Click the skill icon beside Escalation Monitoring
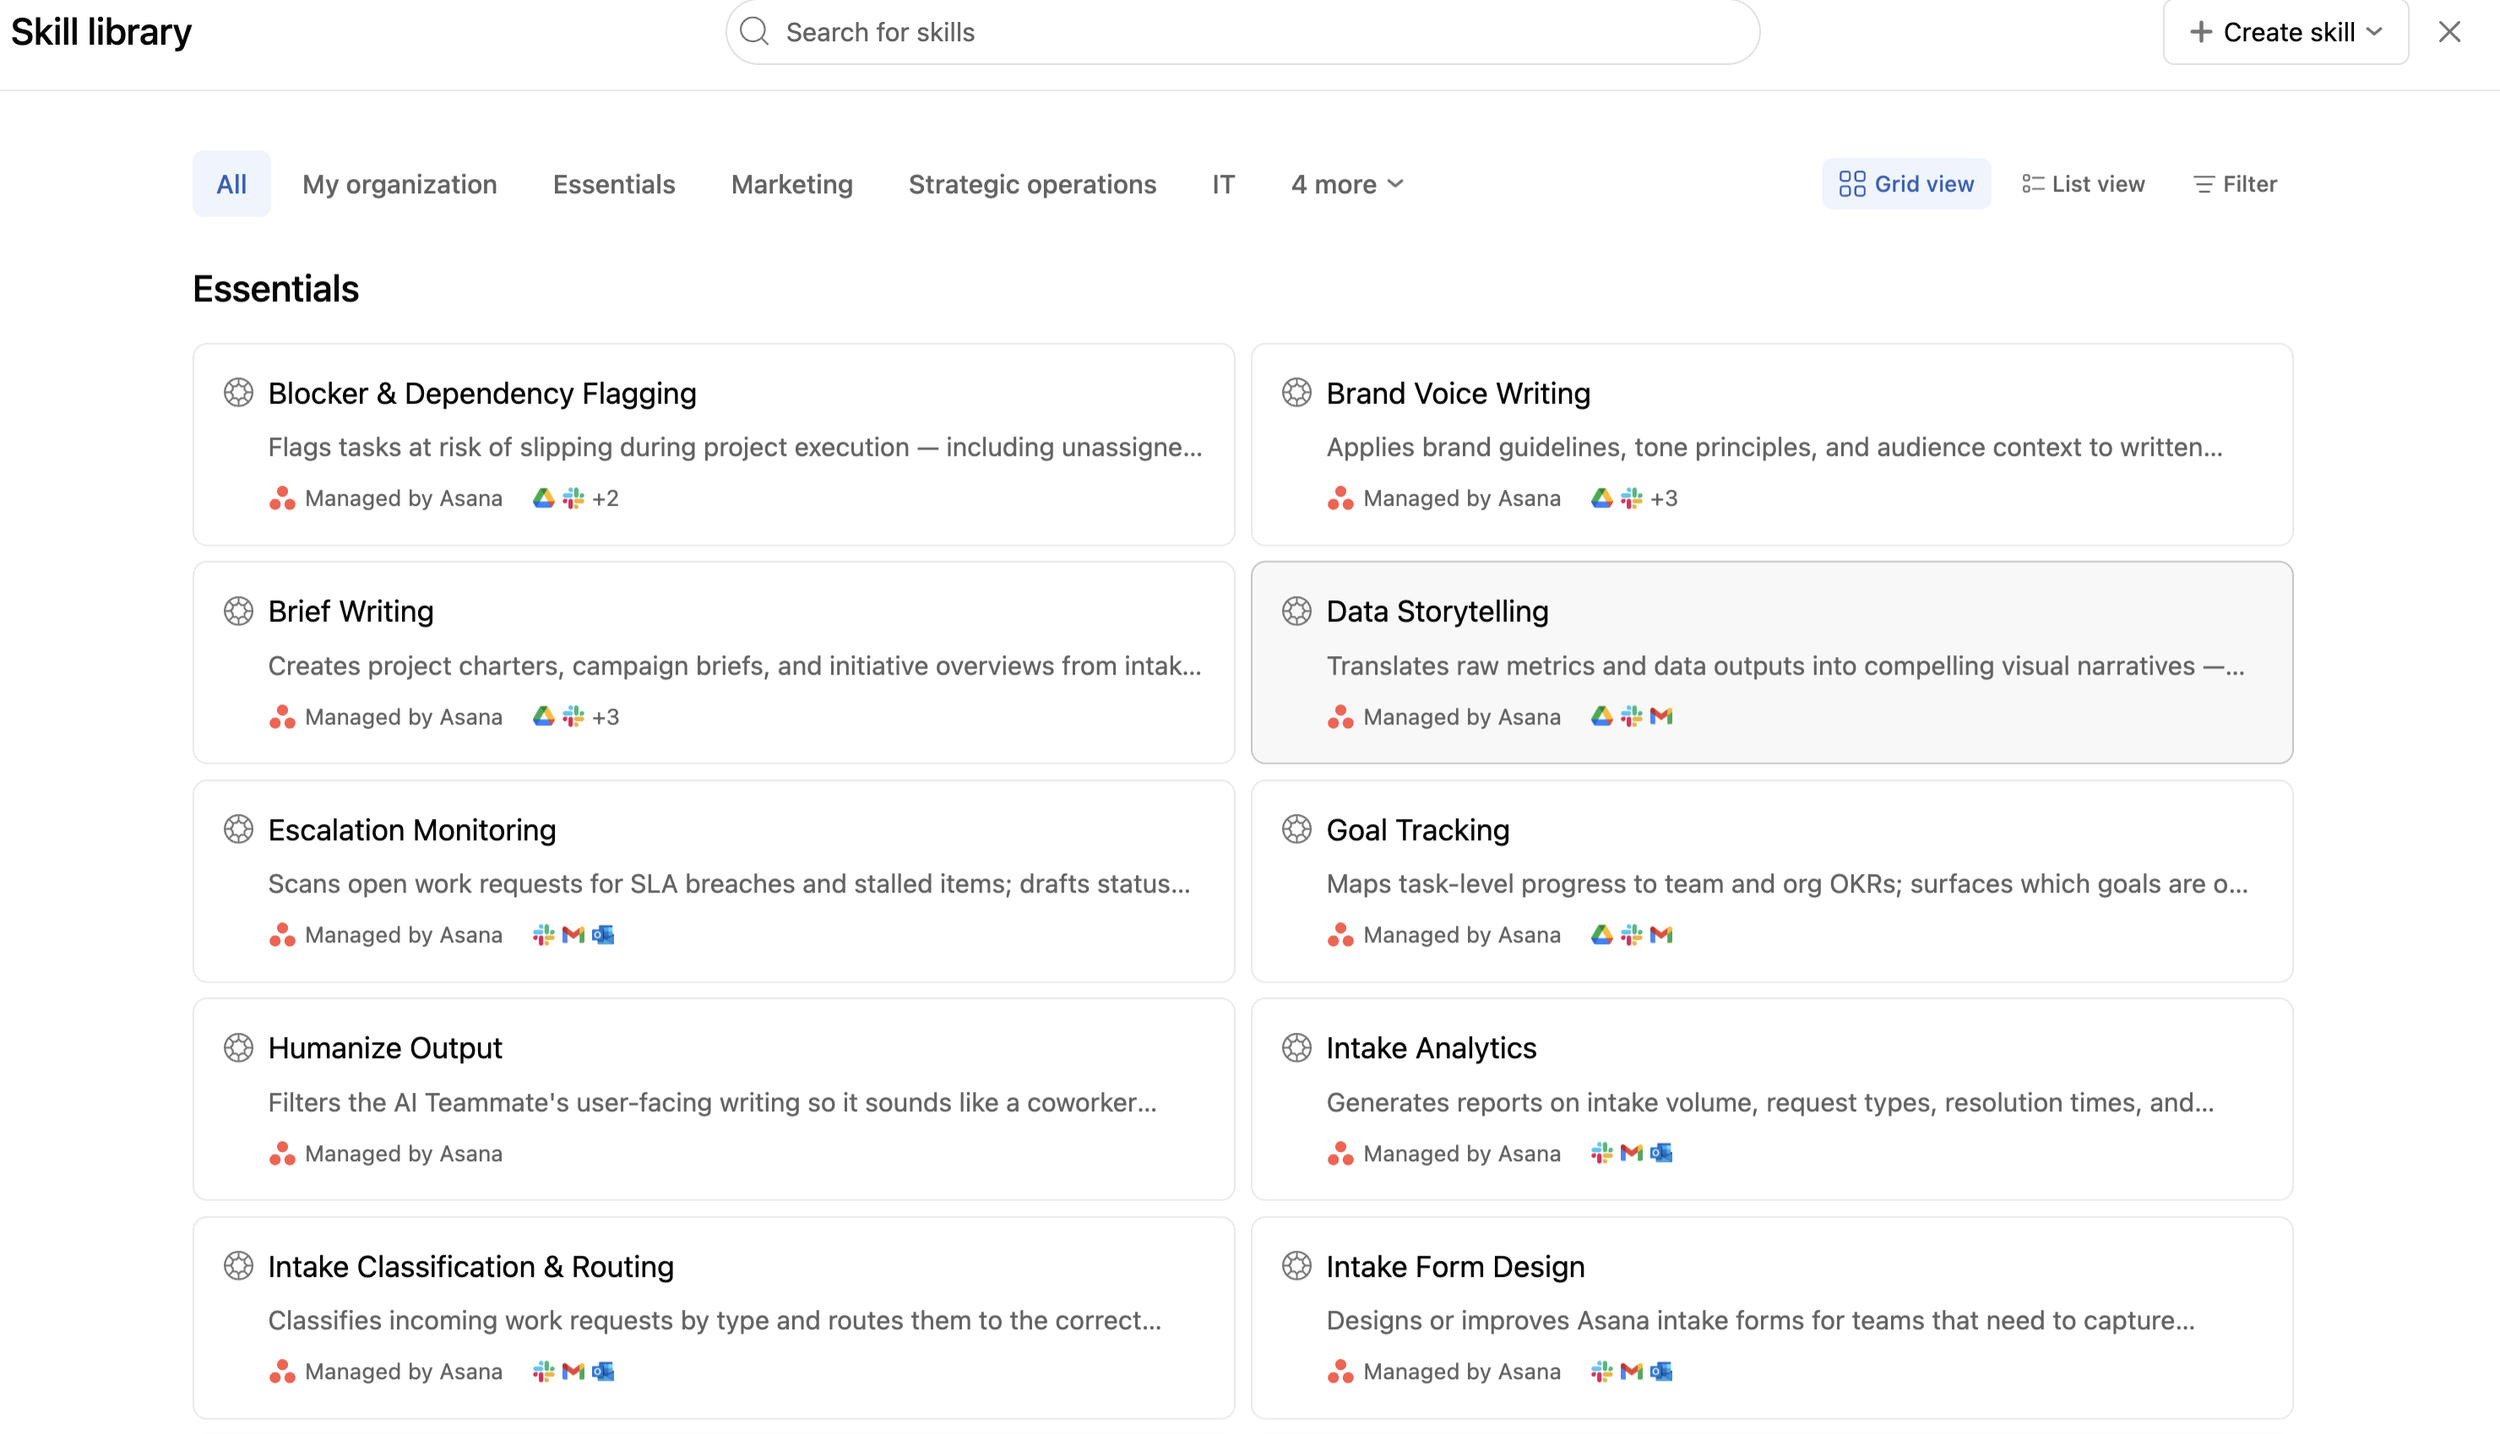 (238, 829)
